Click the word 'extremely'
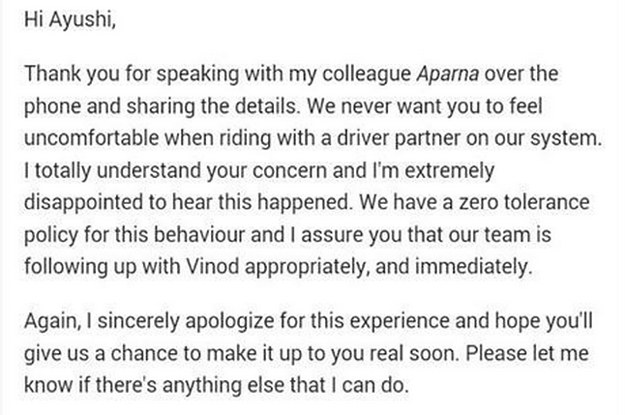This screenshot has width=625, height=415. (450, 170)
